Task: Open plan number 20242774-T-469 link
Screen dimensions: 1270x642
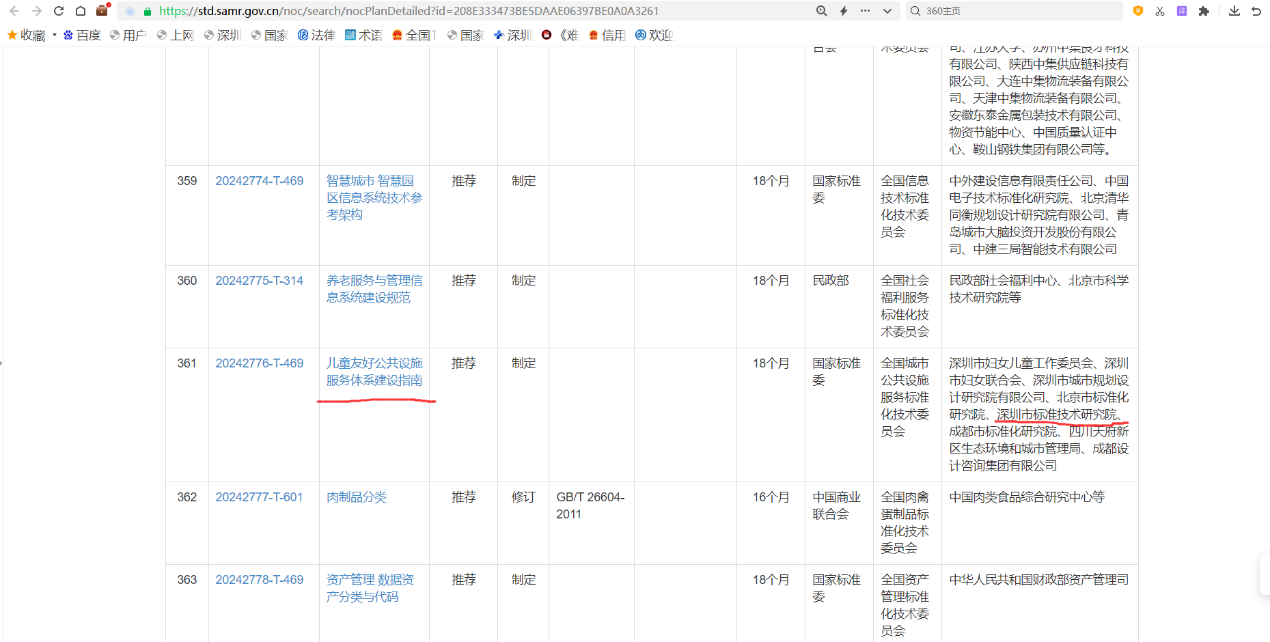Action: tap(259, 181)
